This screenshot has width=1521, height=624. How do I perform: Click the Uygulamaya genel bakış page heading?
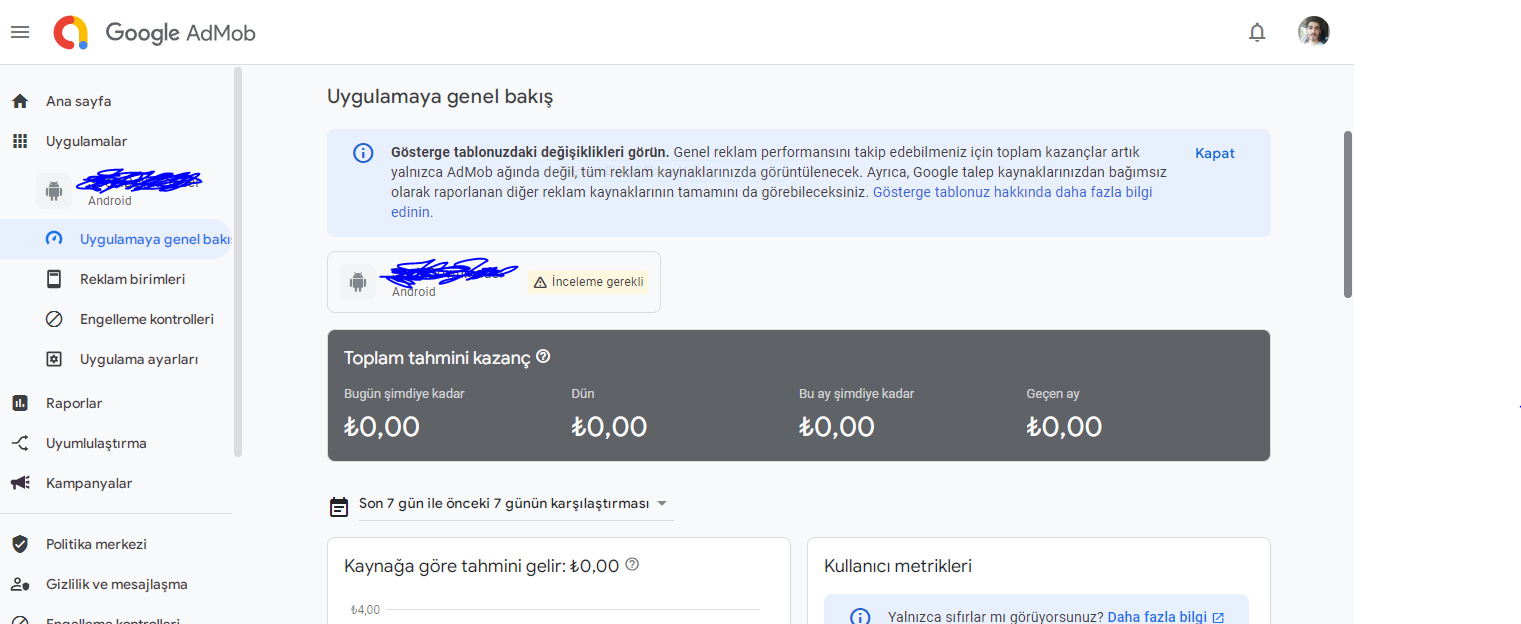(x=440, y=97)
